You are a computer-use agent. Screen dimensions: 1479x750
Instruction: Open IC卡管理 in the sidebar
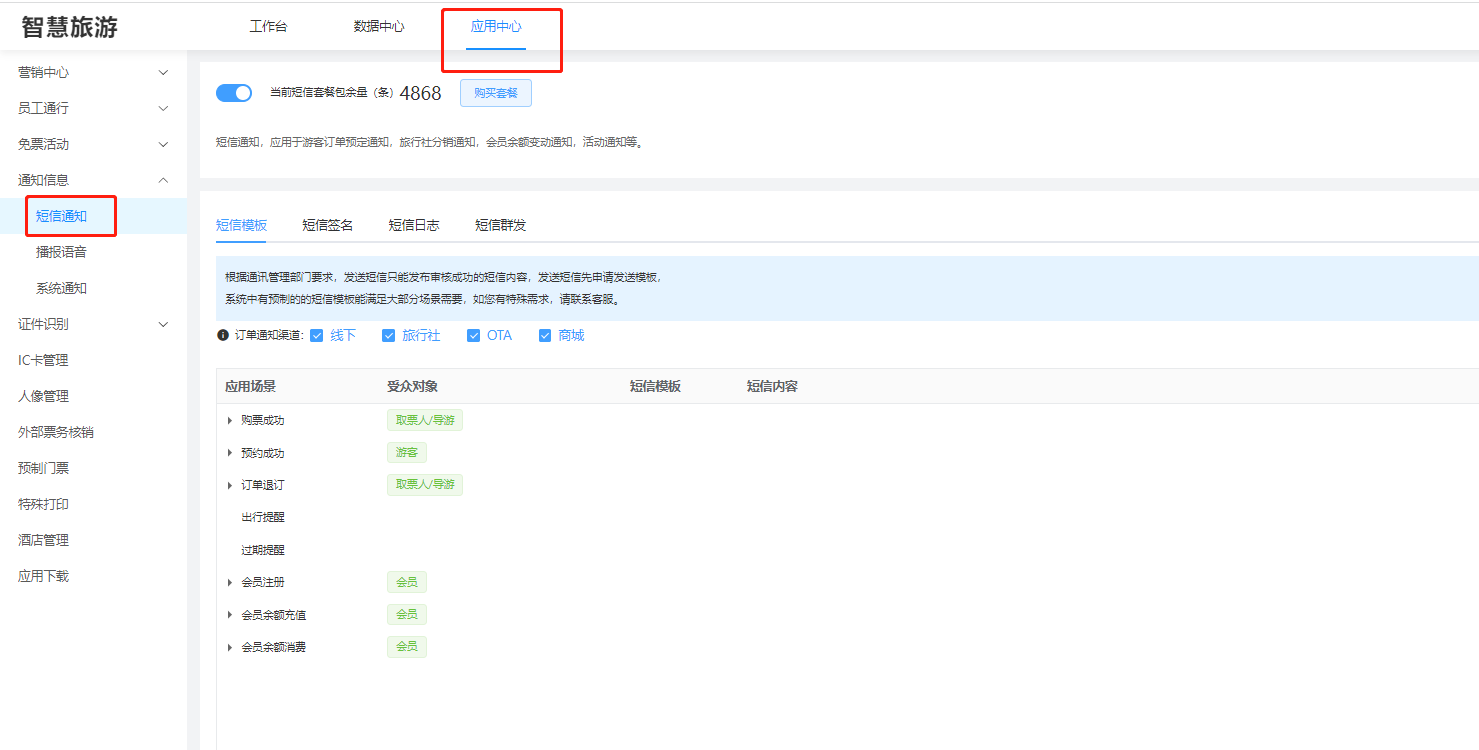(x=43, y=360)
